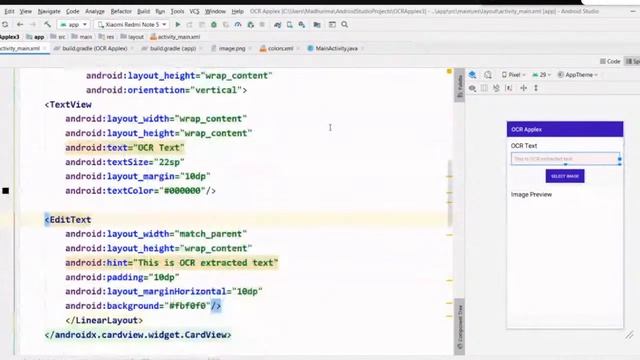Click SELECT IMAGE button in preview
The height and width of the screenshot is (360, 640).
[x=565, y=176]
